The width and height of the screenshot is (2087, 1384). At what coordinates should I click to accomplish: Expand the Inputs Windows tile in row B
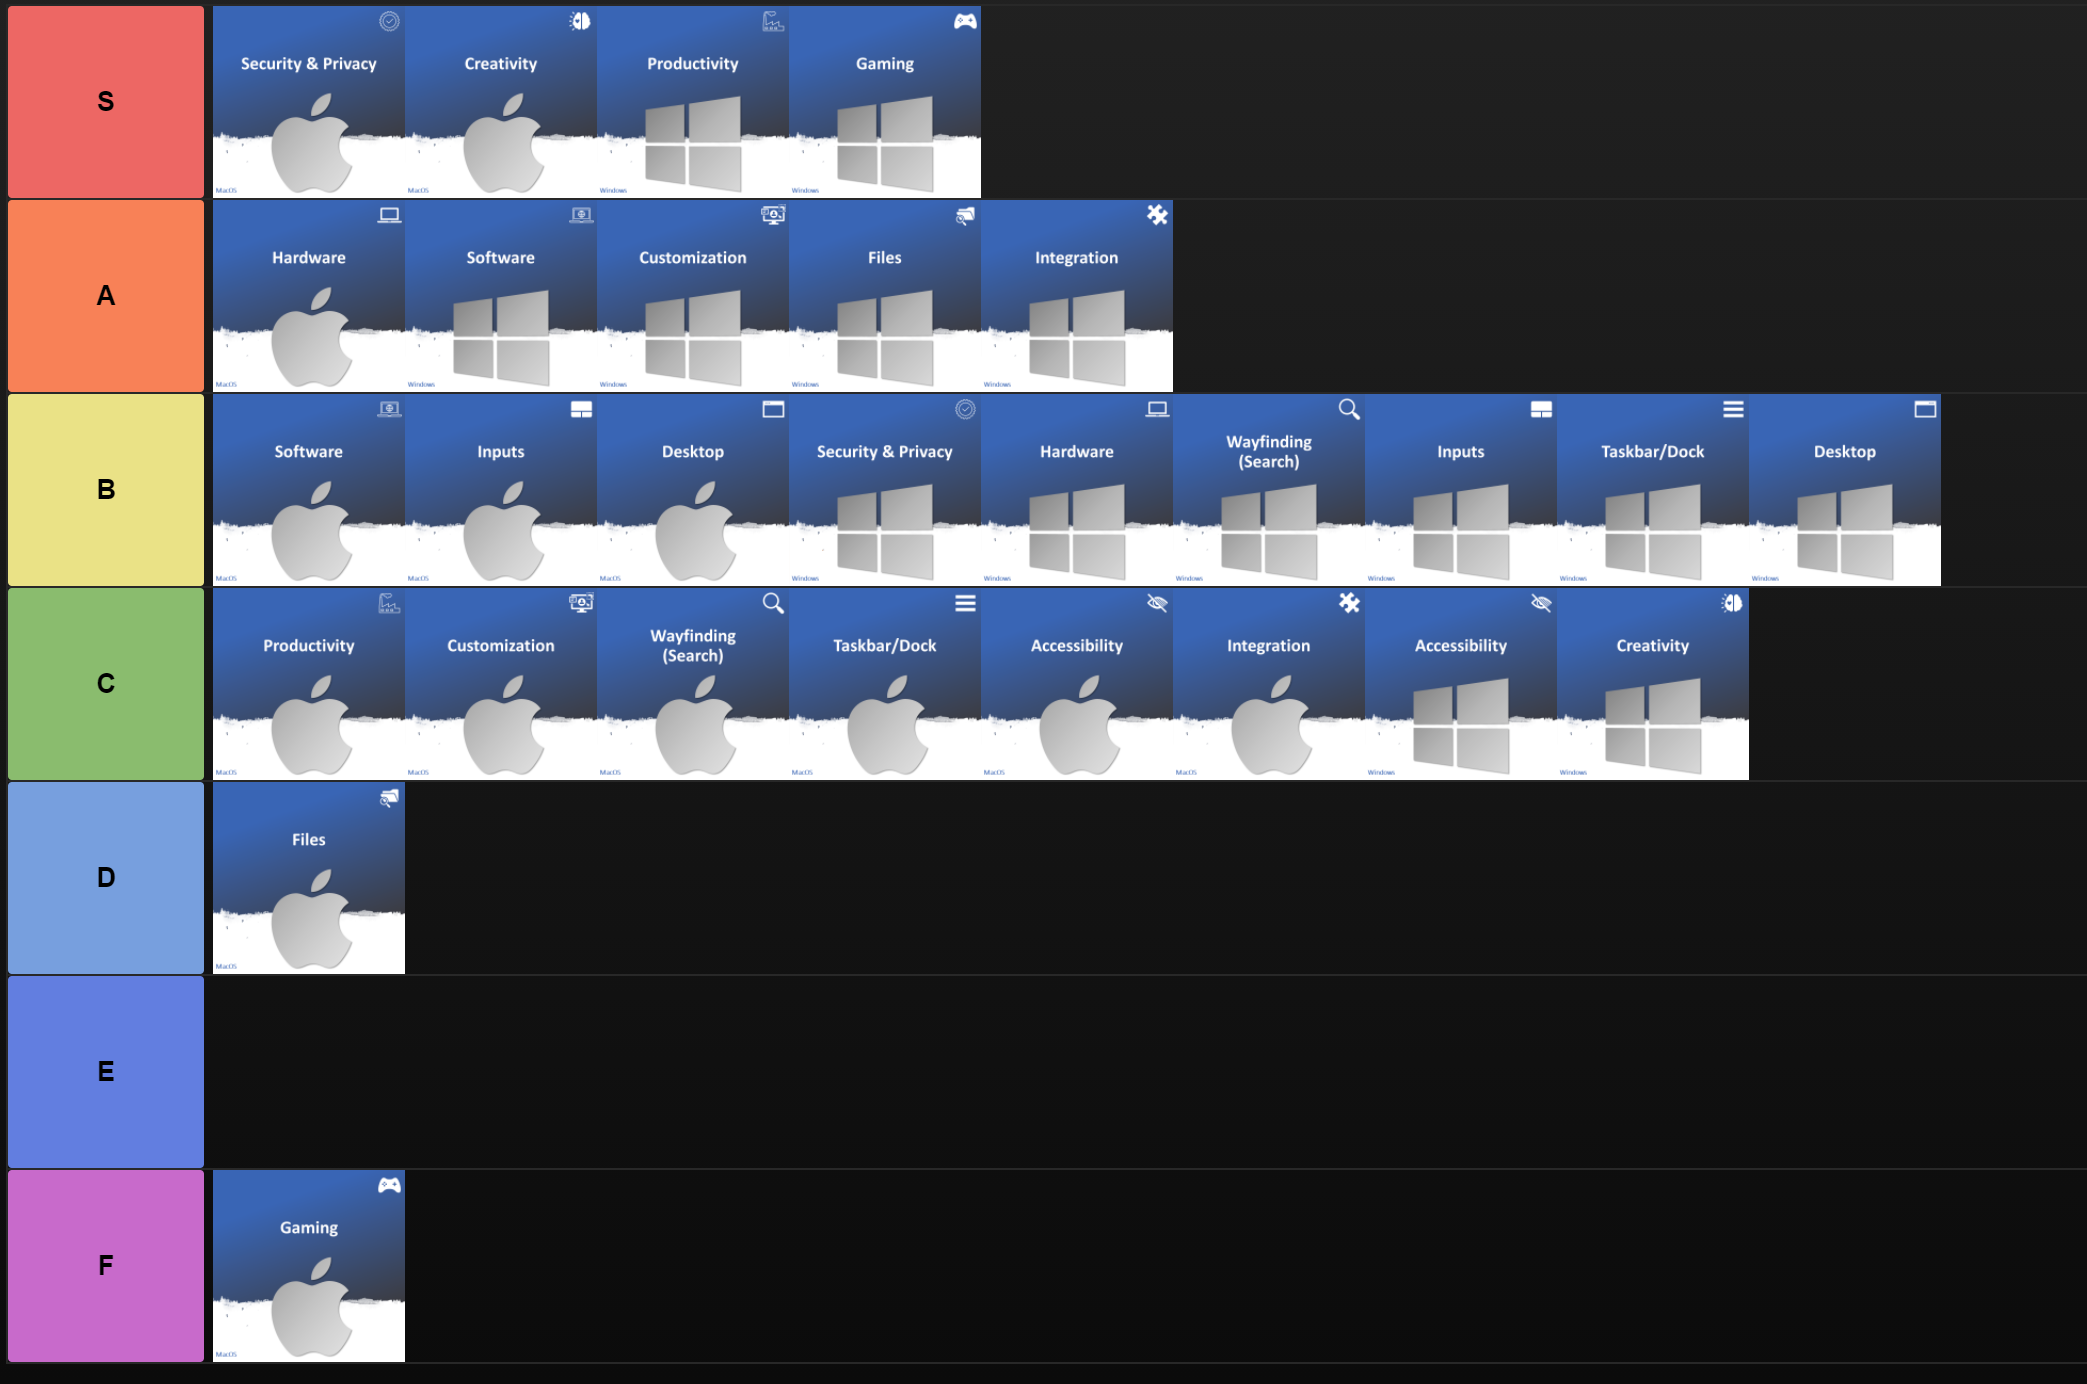(1460, 491)
